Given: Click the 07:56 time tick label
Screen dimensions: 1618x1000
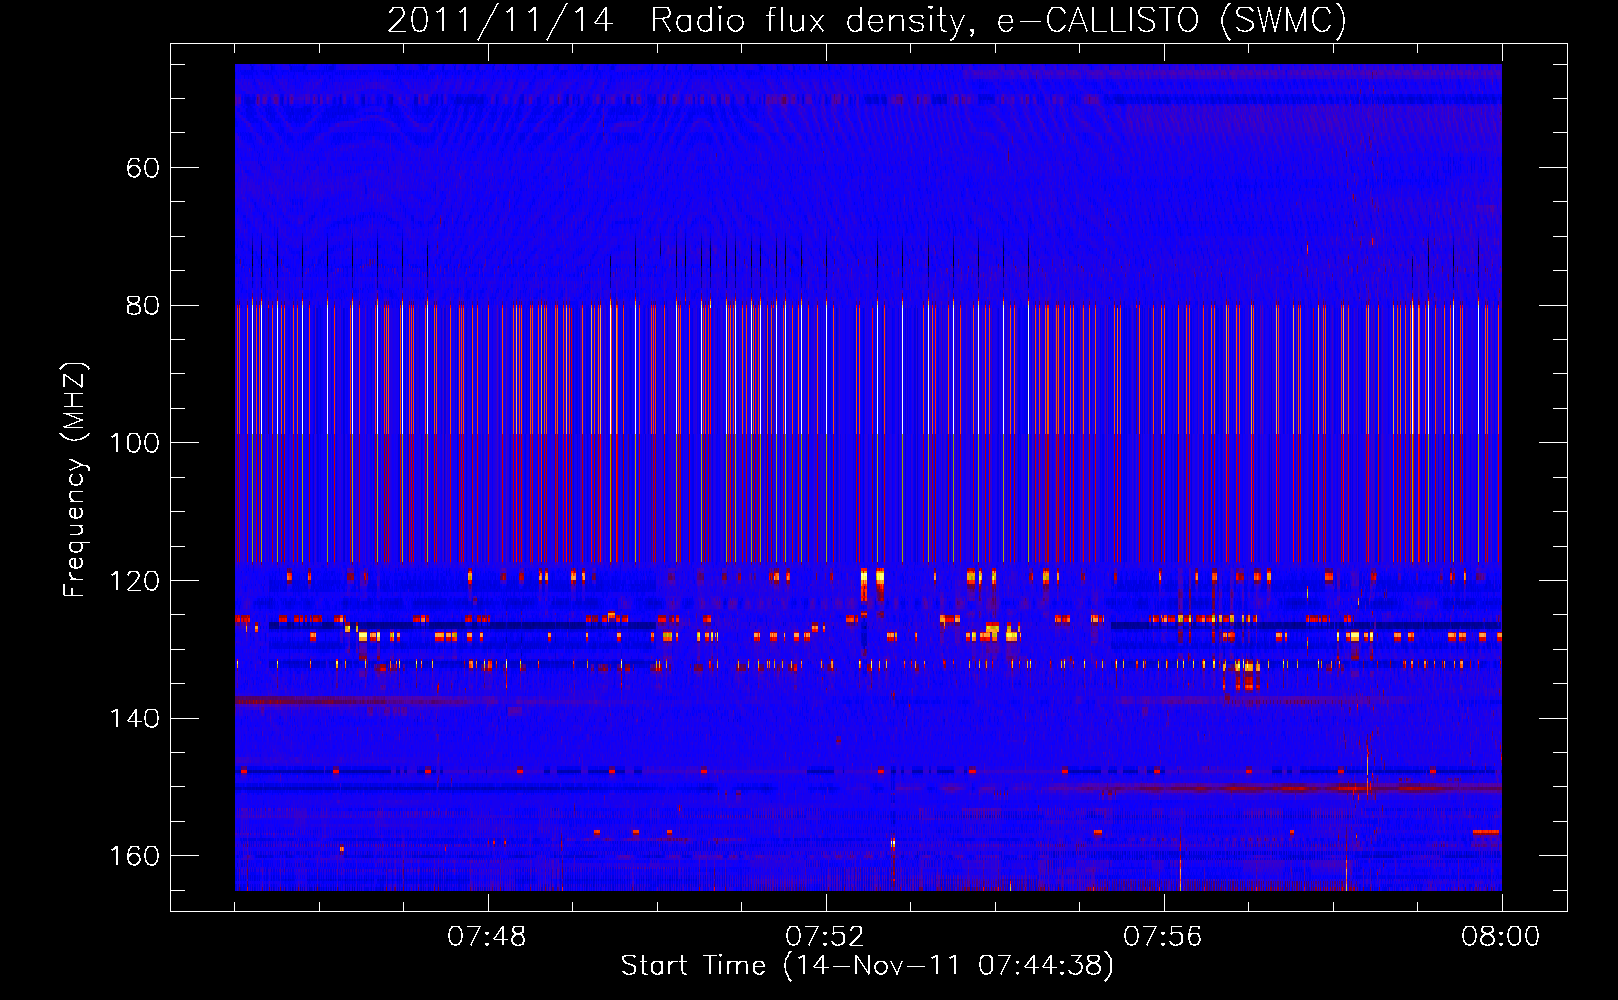Looking at the screenshot, I should coord(1163,937).
